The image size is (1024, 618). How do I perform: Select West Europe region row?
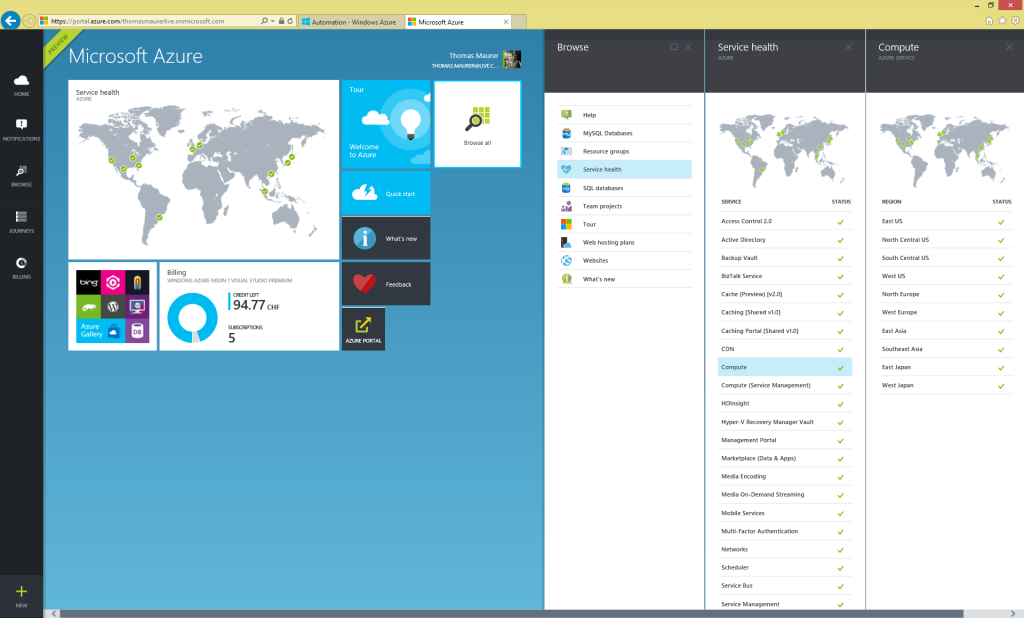(x=946, y=313)
